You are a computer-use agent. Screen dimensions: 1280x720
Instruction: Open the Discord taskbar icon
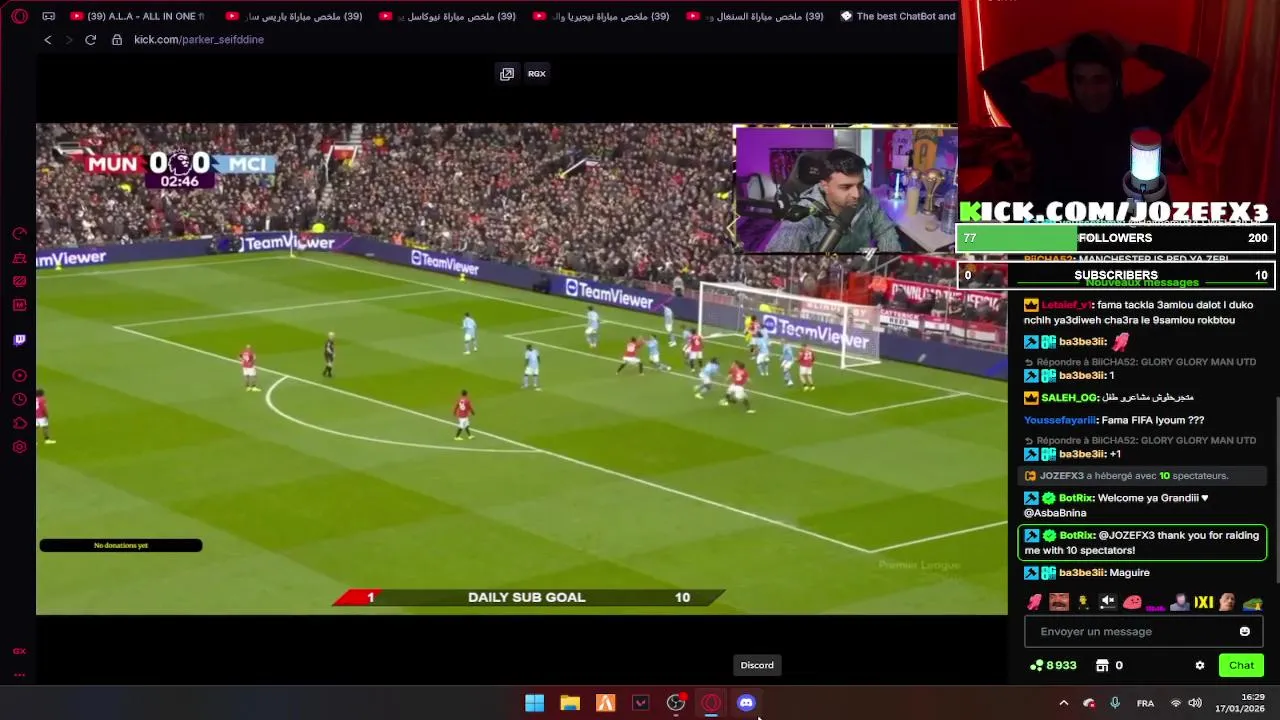(746, 703)
